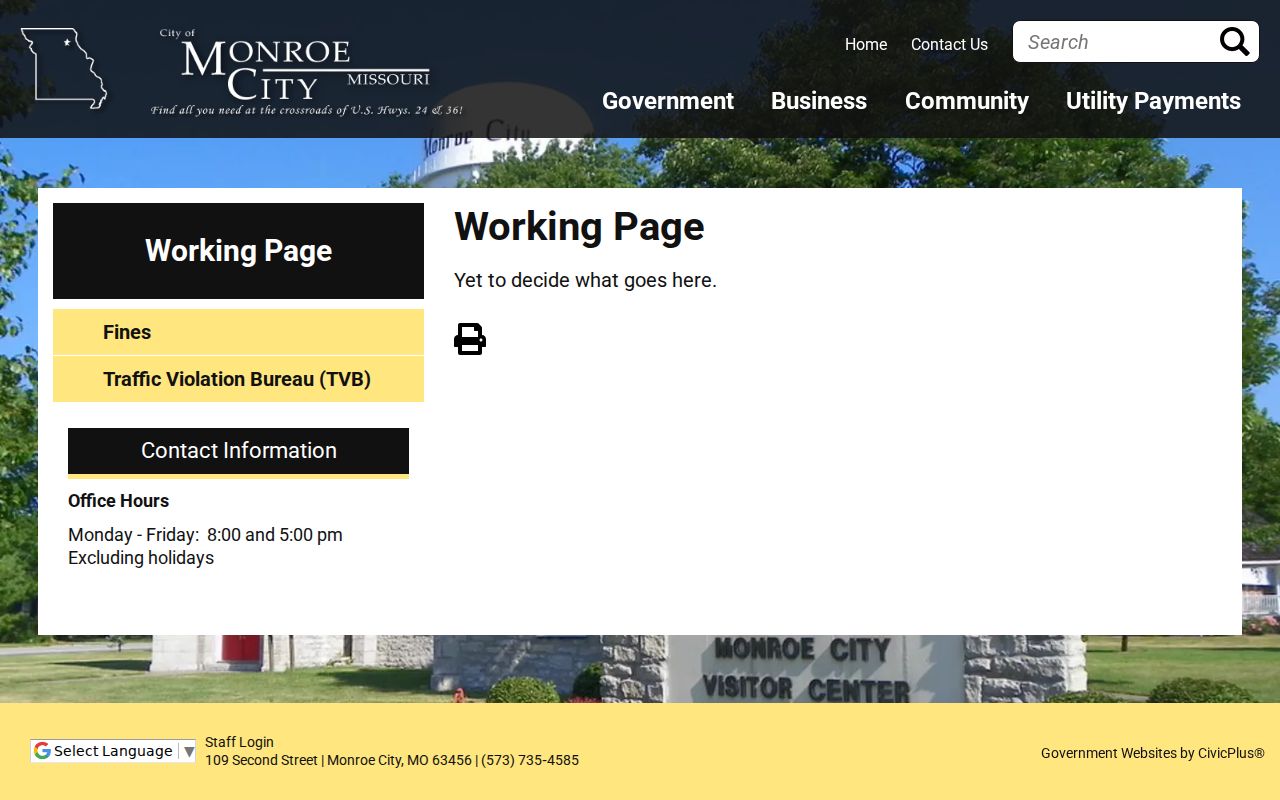Click the "Yet to decide what goes here." text
Screen dimensions: 1280x800
click(585, 280)
